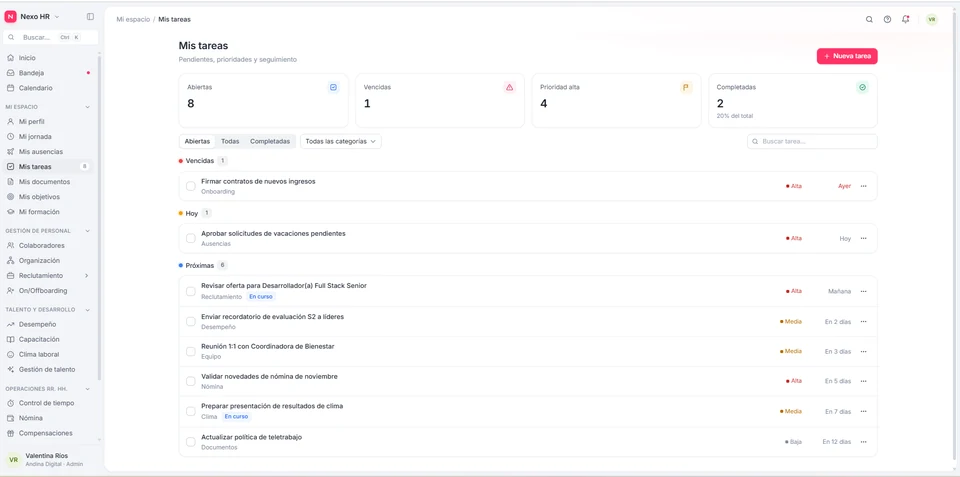Click the Vencidas warning triangle icon
The height and width of the screenshot is (477, 960).
point(509,88)
